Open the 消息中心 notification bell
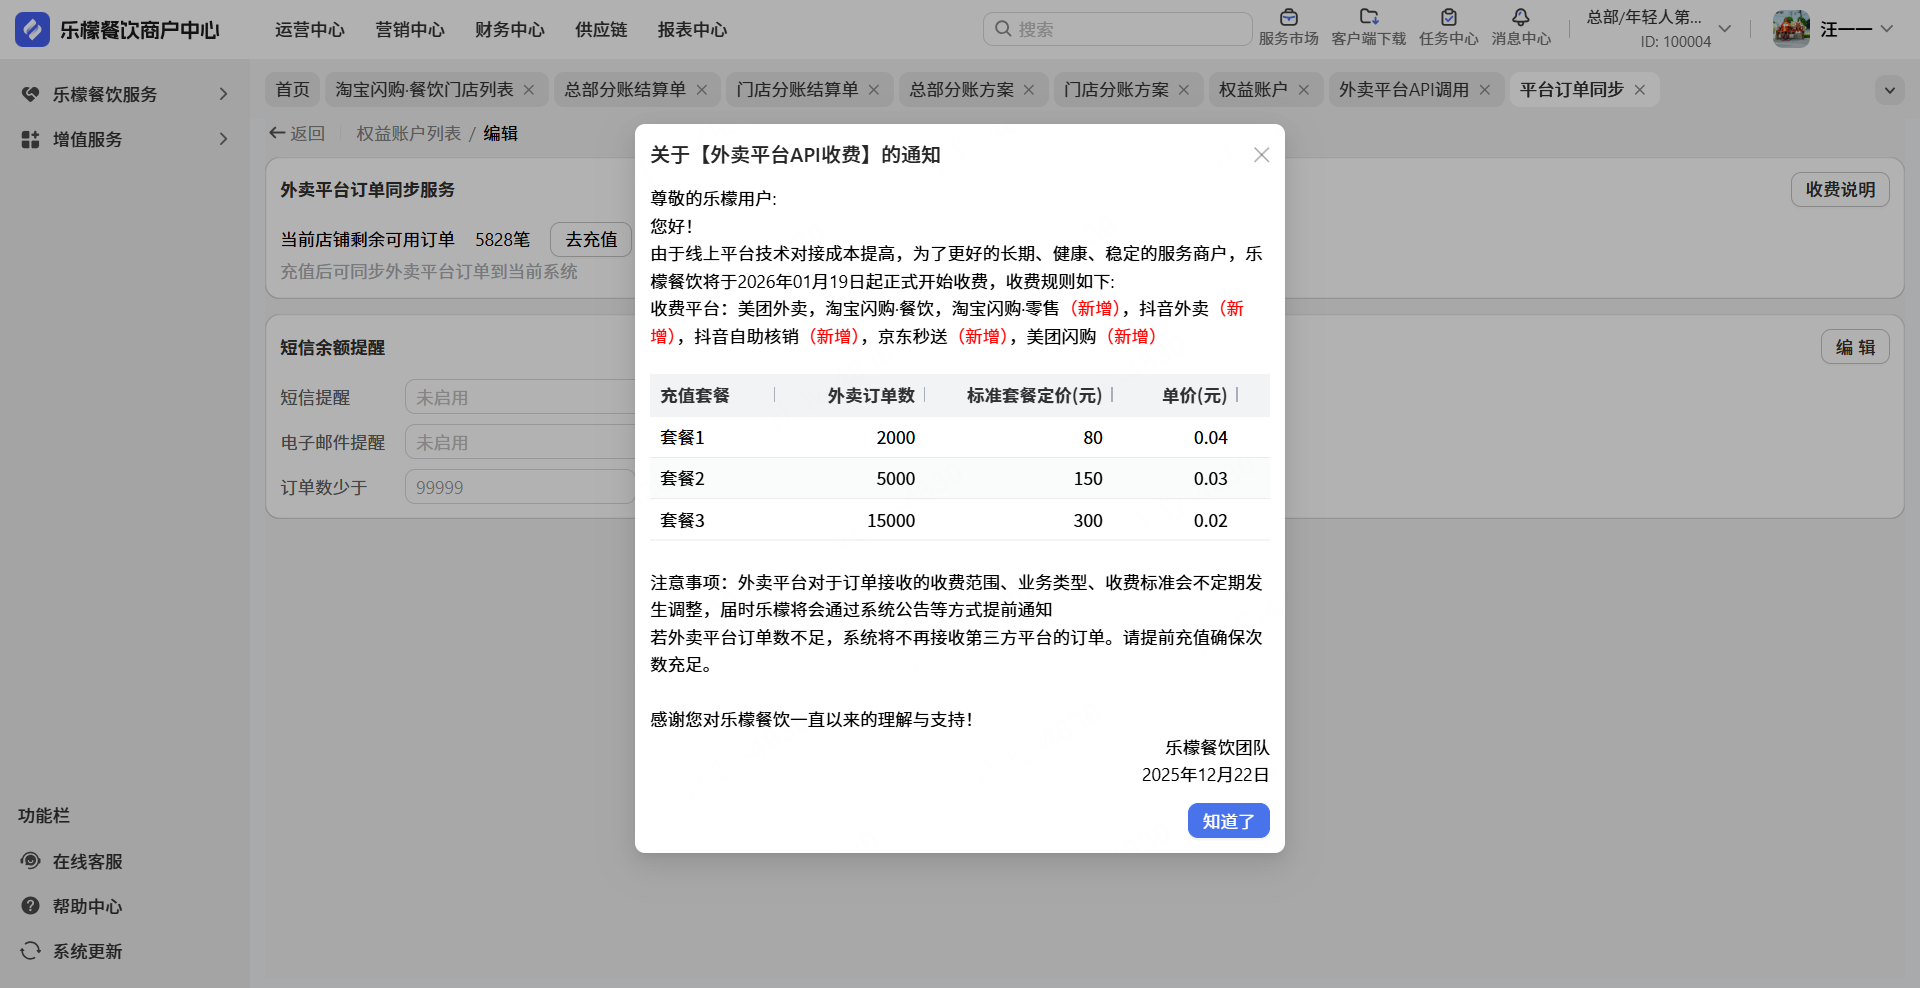 click(x=1520, y=18)
